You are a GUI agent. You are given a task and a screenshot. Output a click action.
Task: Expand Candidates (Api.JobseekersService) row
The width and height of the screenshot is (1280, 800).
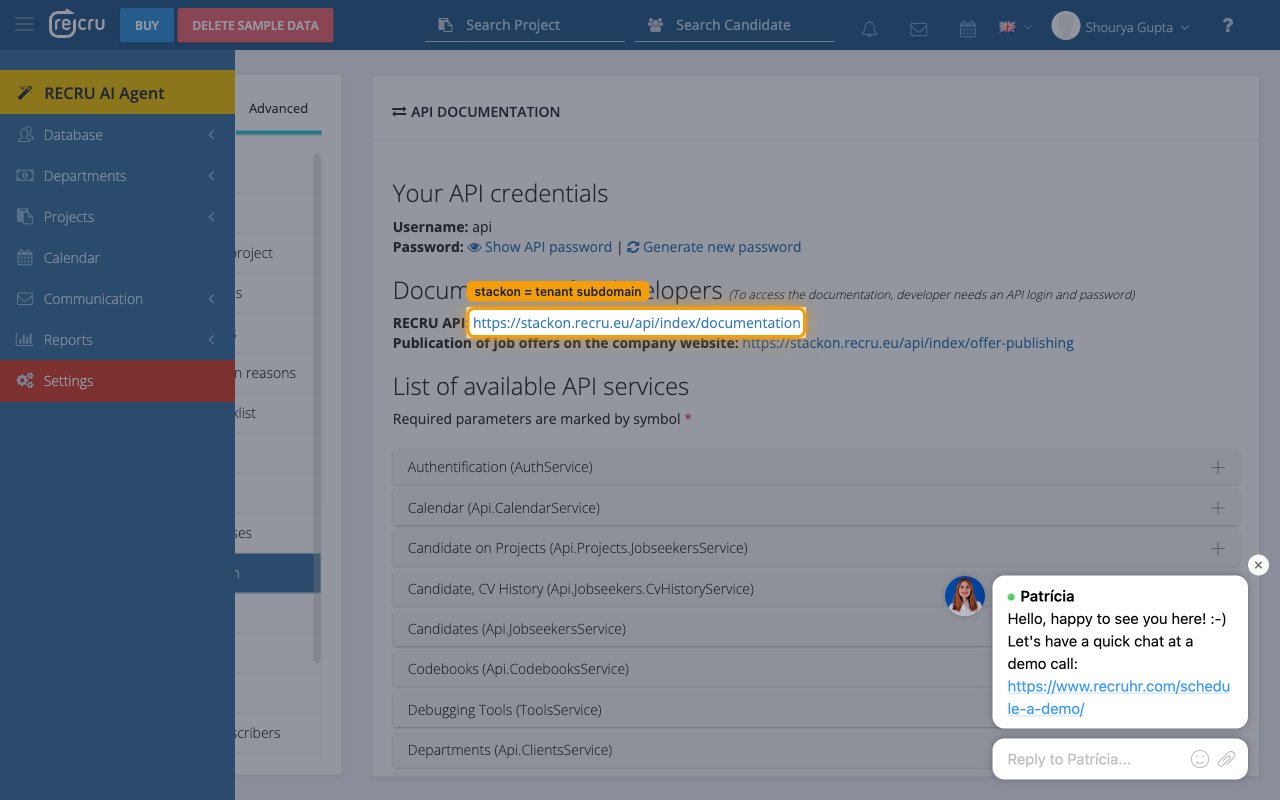[x=816, y=629]
